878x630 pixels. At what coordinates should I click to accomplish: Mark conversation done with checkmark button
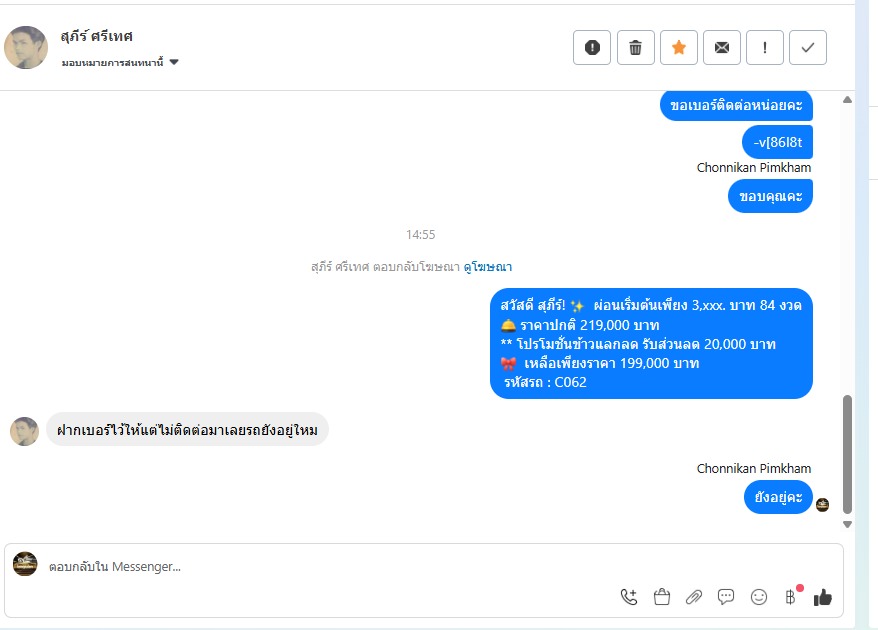808,48
